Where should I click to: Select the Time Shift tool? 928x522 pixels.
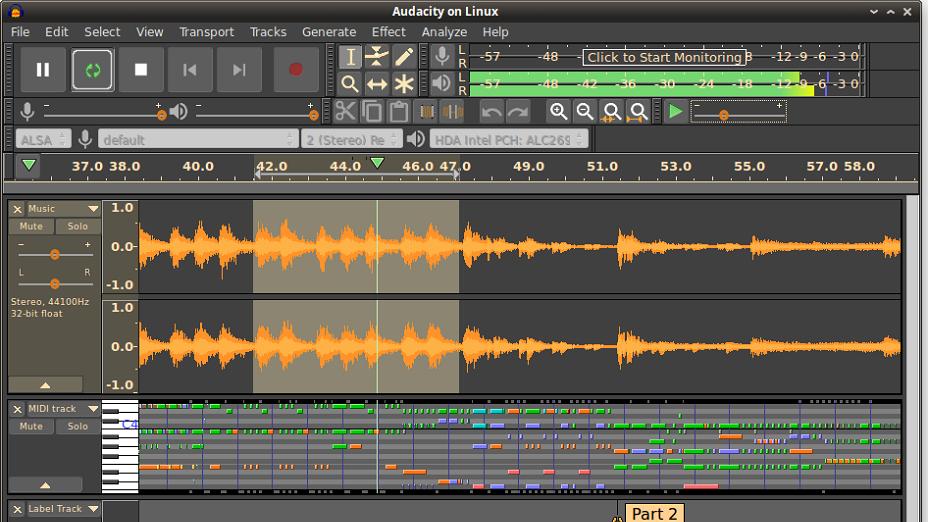pyautogui.click(x=377, y=84)
